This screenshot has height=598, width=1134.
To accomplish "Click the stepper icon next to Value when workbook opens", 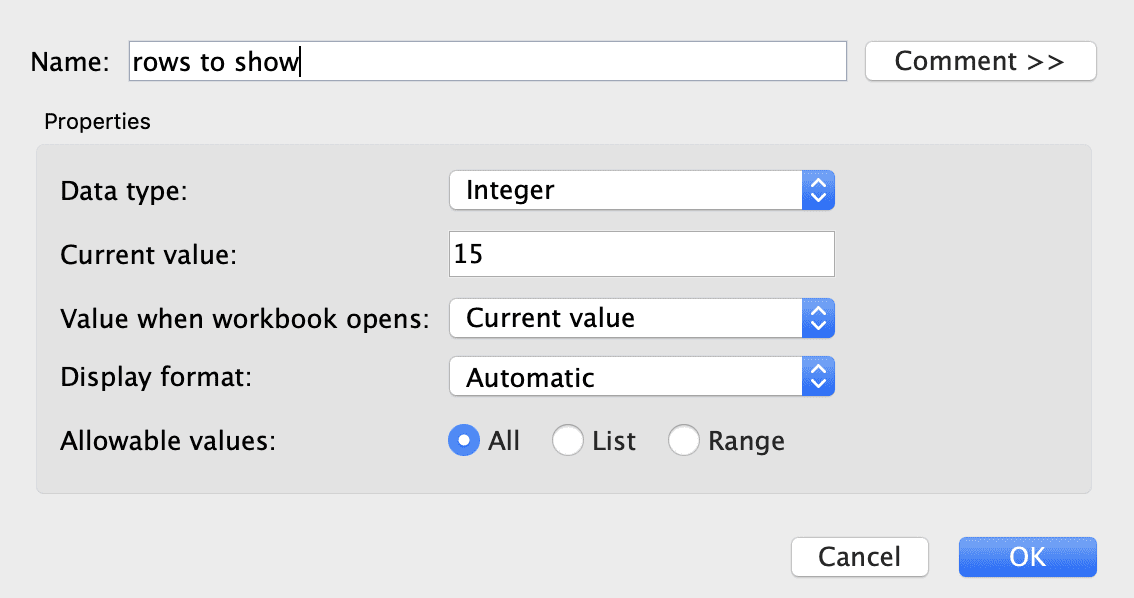I will click(x=820, y=318).
